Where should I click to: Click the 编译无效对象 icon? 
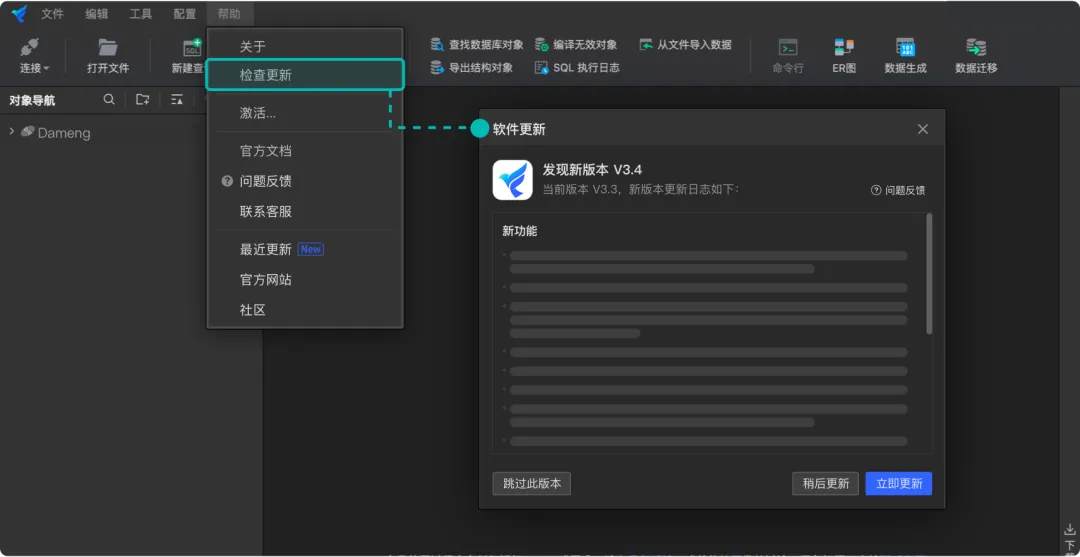click(x=542, y=45)
